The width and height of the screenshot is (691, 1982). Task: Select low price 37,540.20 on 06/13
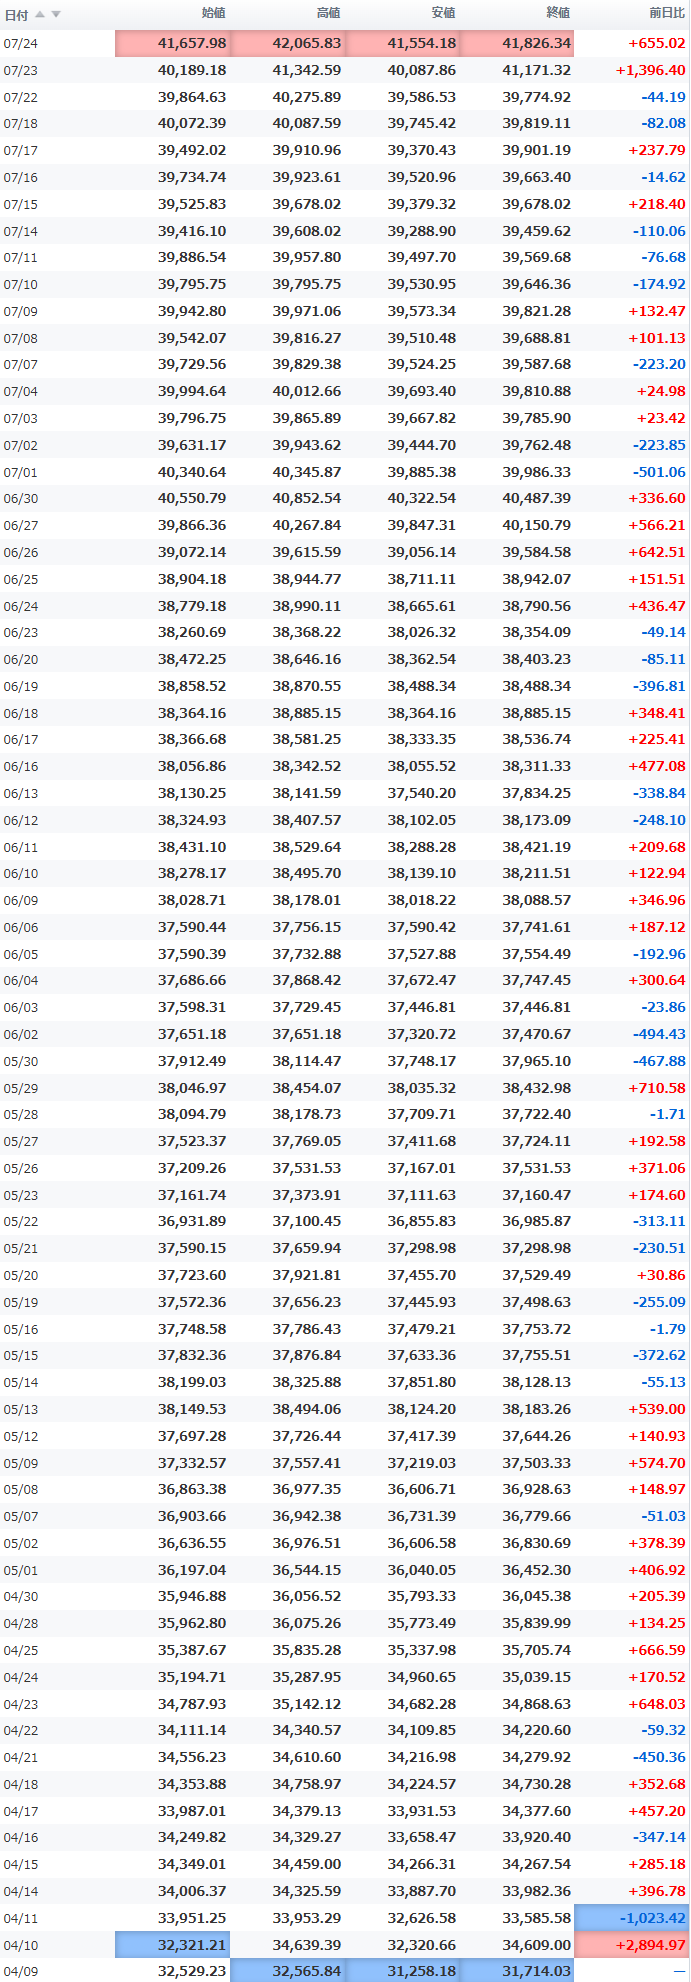tap(422, 793)
